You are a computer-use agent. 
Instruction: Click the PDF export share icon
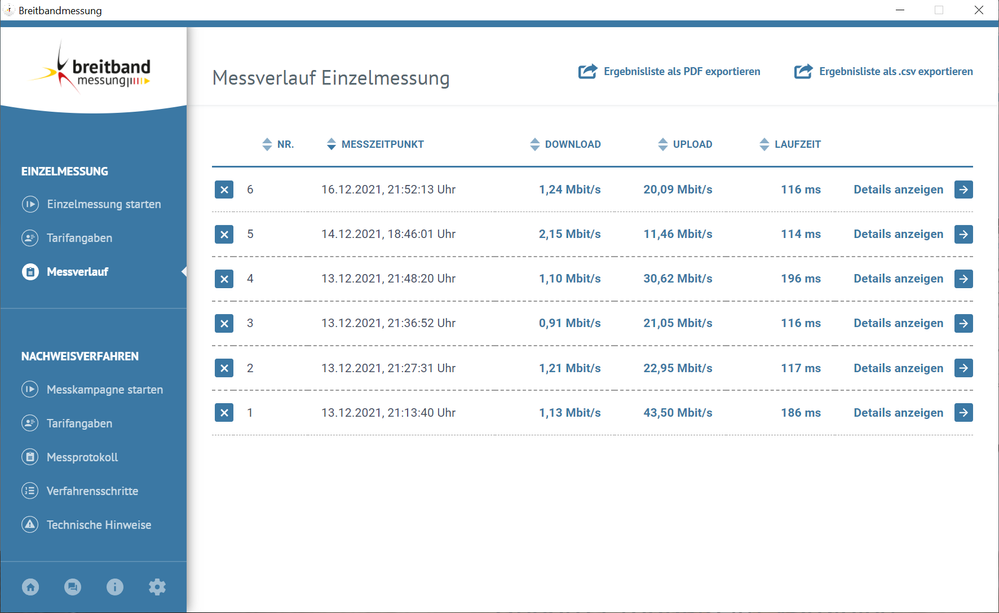coord(587,71)
